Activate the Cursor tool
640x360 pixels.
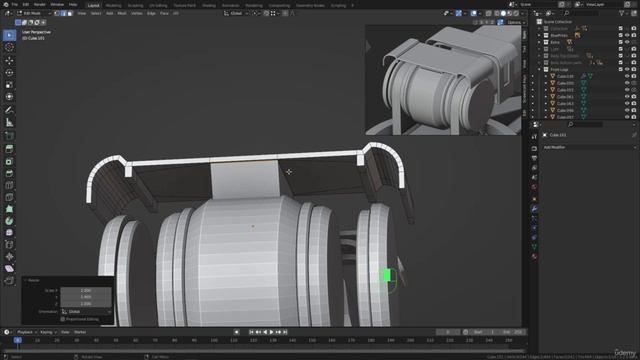pyautogui.click(x=9, y=47)
